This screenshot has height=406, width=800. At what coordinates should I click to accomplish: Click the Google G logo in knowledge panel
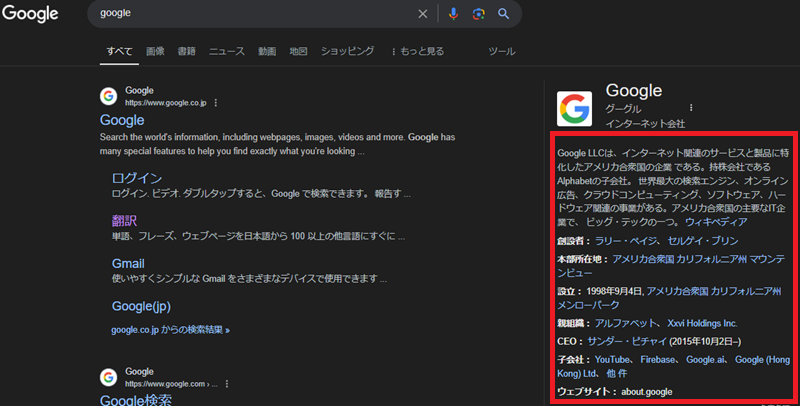574,109
